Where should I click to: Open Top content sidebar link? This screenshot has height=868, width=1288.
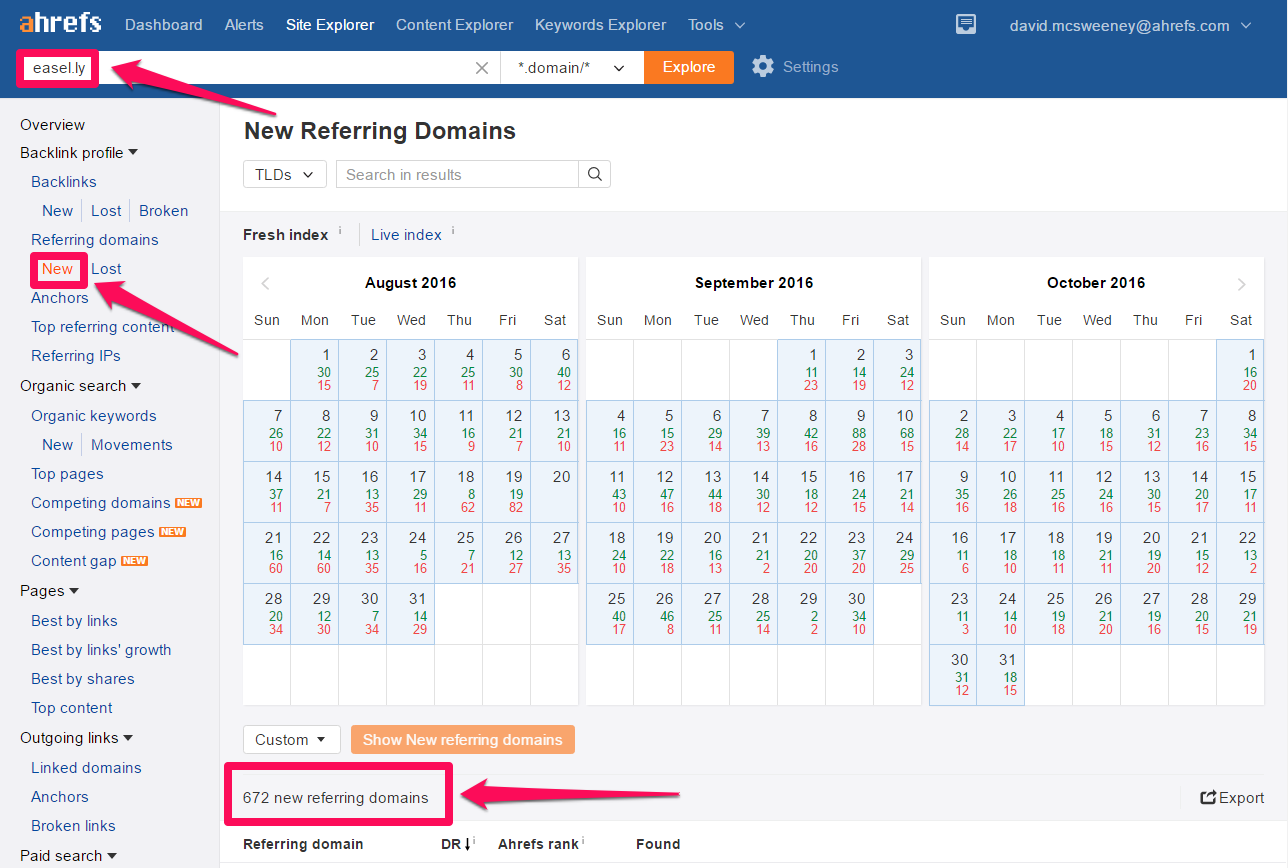click(72, 708)
